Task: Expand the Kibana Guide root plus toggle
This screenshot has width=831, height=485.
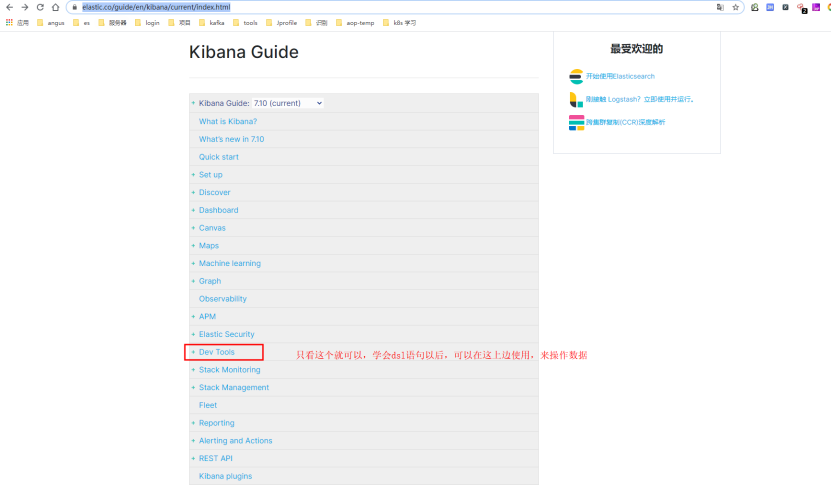Action: tap(193, 103)
